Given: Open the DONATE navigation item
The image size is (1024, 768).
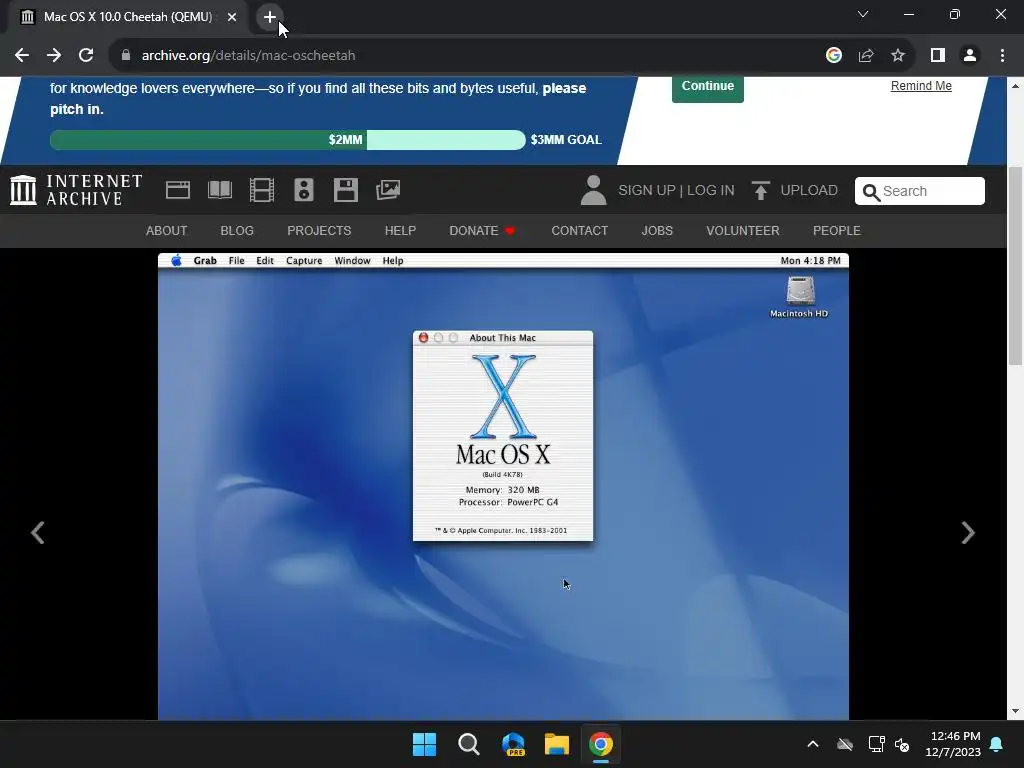Looking at the screenshot, I should (x=482, y=231).
